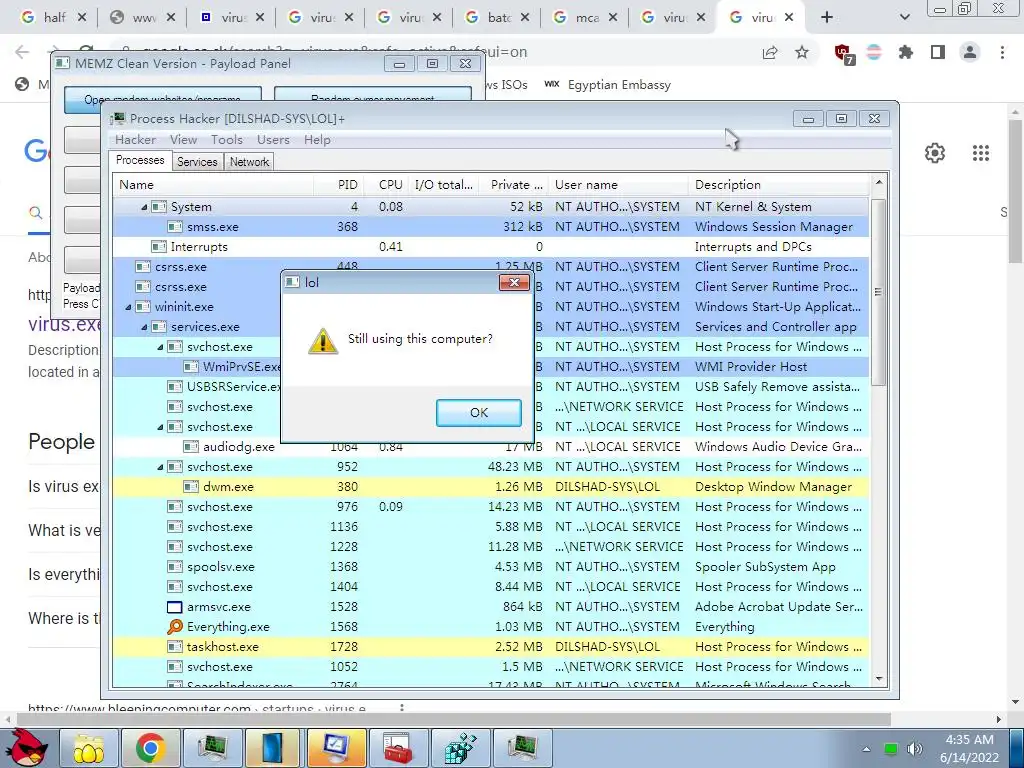Screen dimensions: 1024x768
Task: Open the Tools menu in Process Hacker
Action: tap(227, 140)
